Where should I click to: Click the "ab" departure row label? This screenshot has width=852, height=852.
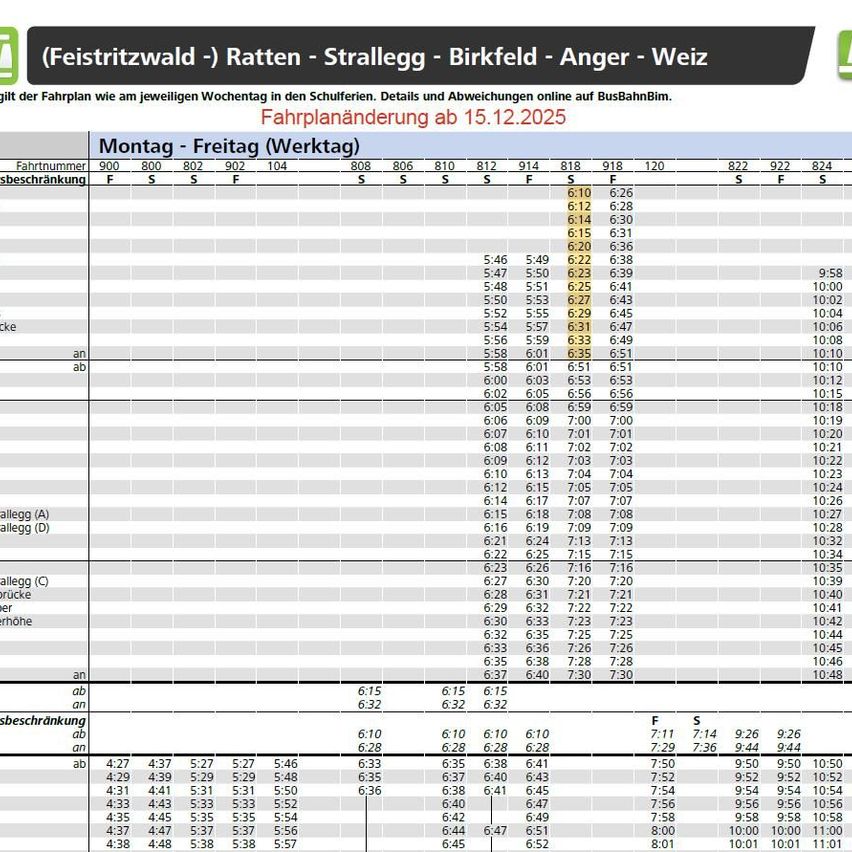[x=80, y=366]
